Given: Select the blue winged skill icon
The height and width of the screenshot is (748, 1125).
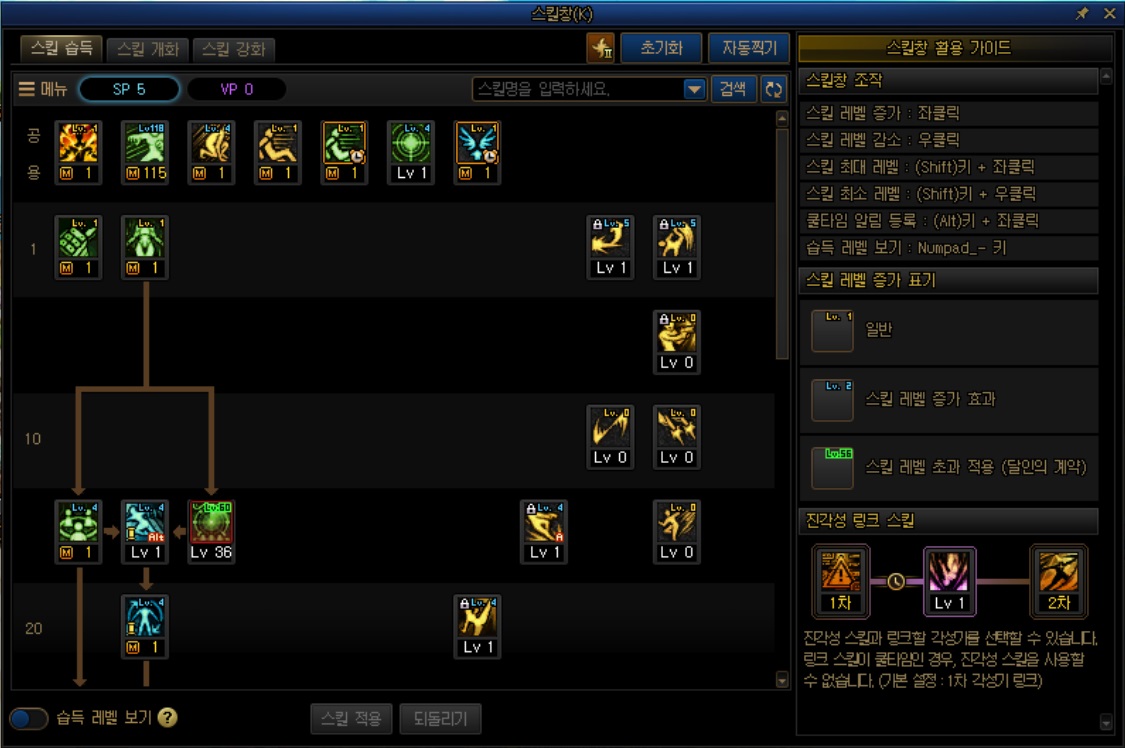Looking at the screenshot, I should pos(477,152).
